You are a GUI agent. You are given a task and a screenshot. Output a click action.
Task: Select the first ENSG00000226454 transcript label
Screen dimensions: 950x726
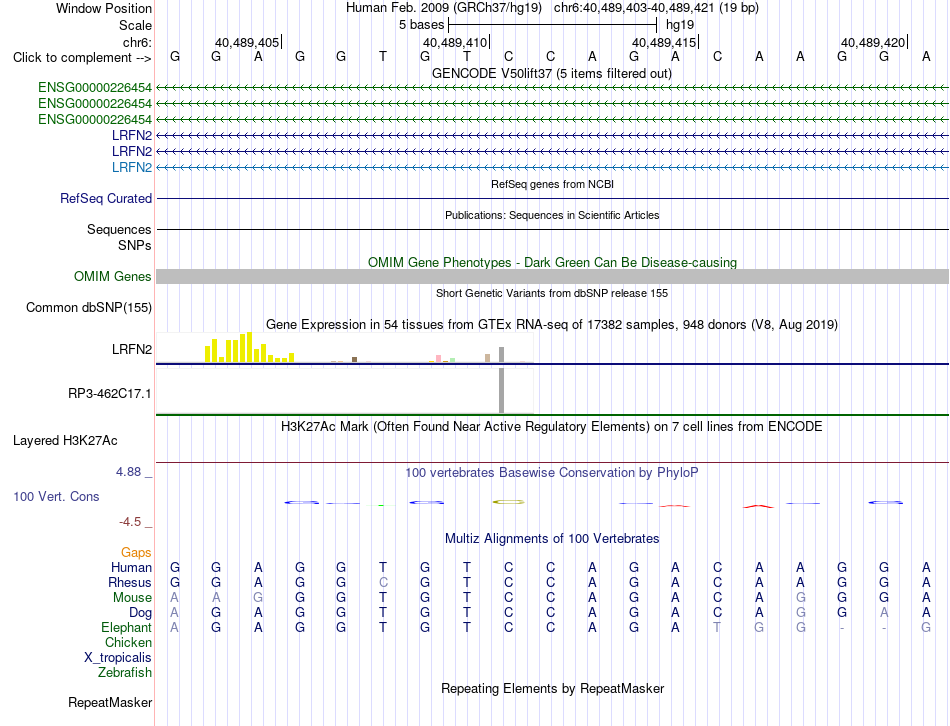point(95,87)
